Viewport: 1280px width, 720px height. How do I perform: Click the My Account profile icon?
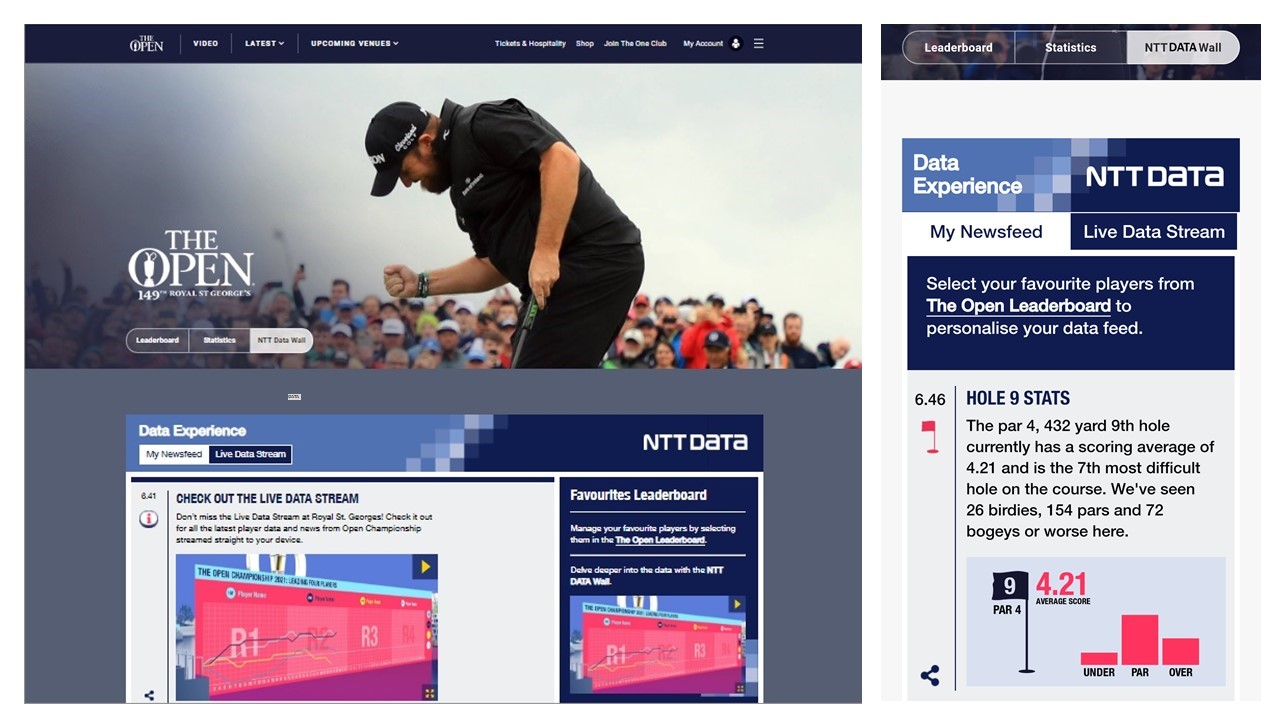736,44
